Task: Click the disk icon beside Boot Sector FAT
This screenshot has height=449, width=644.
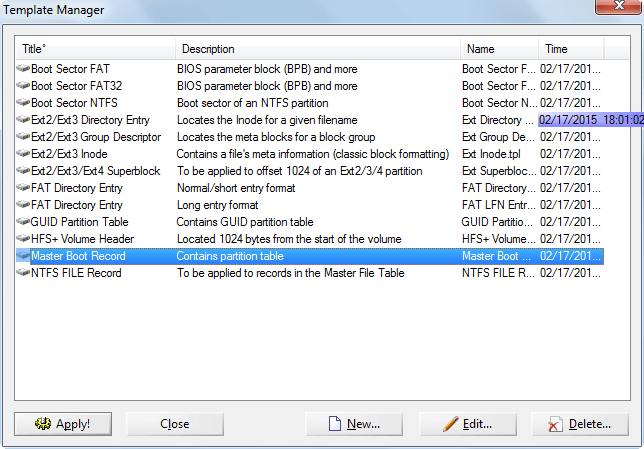Action: (23, 69)
